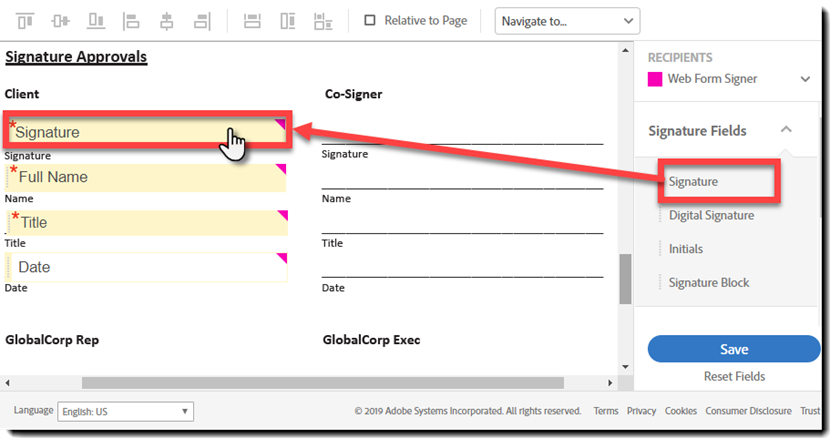Click the blue Save button
The height and width of the screenshot is (438, 830).
pyautogui.click(x=734, y=349)
